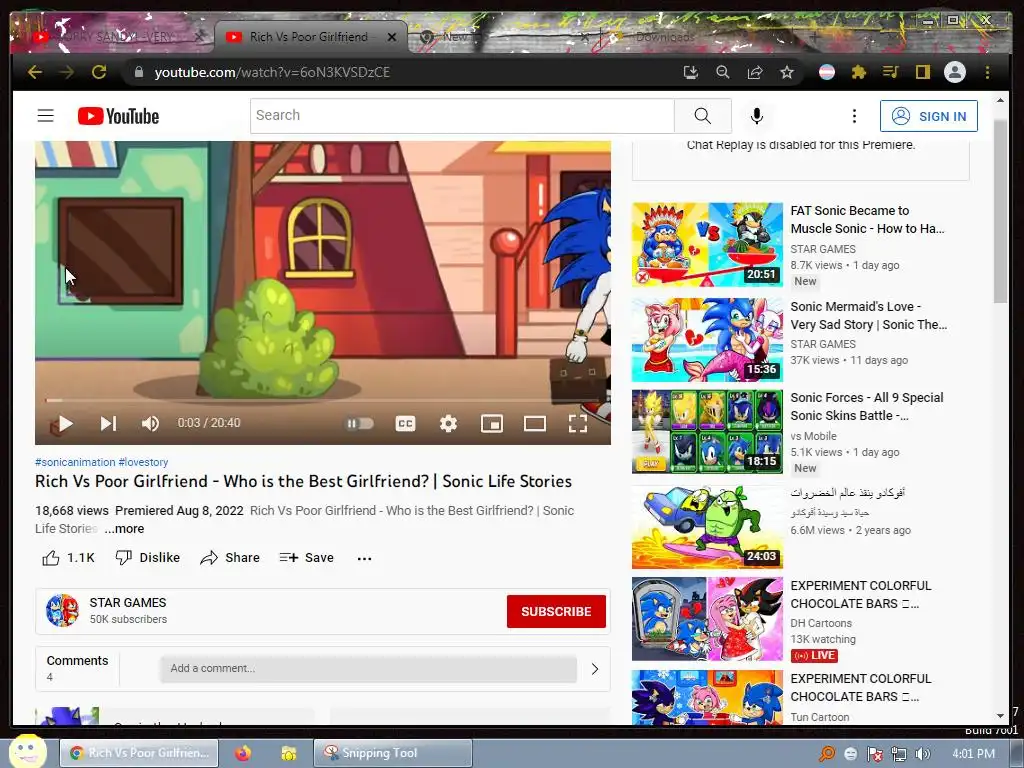Click the Dislike button
This screenshot has width=1024, height=768.
[x=148, y=558]
